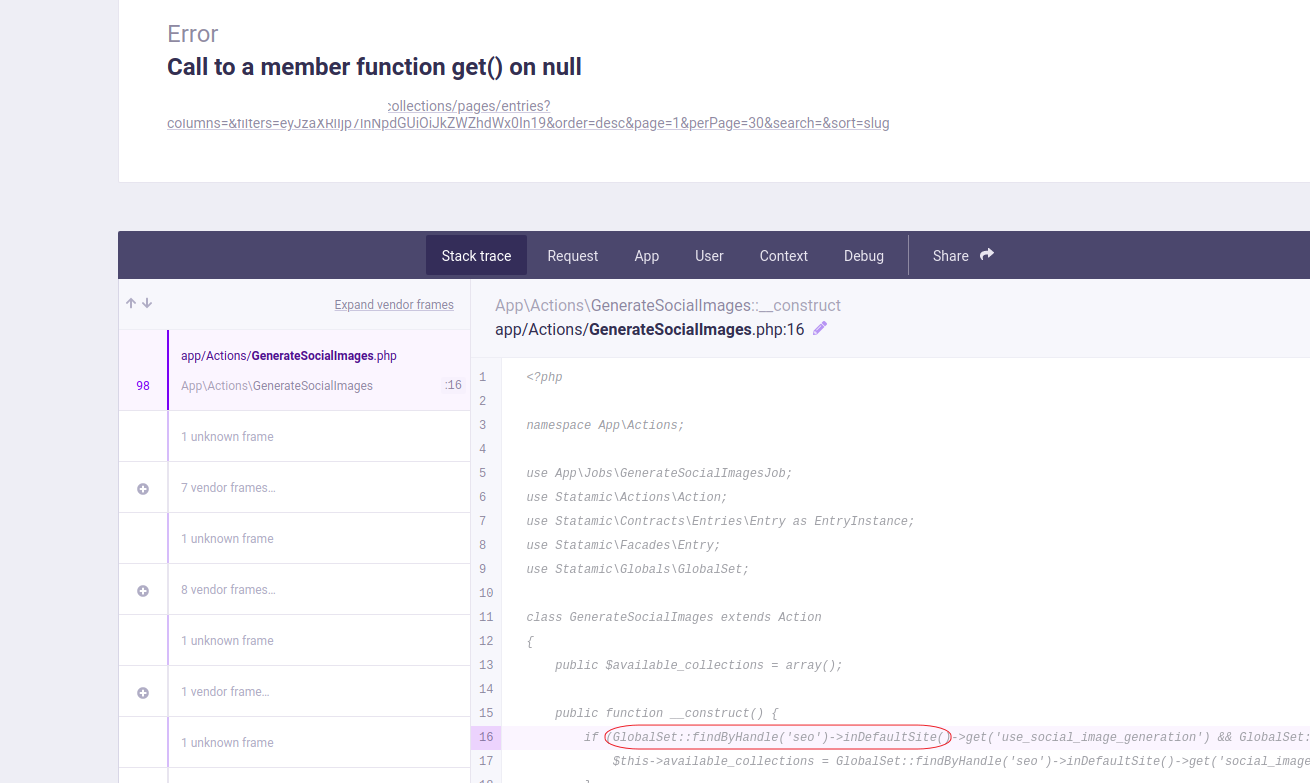
Task: Select the unknown frame below 8 vendor frames
Action: [x=294, y=640]
